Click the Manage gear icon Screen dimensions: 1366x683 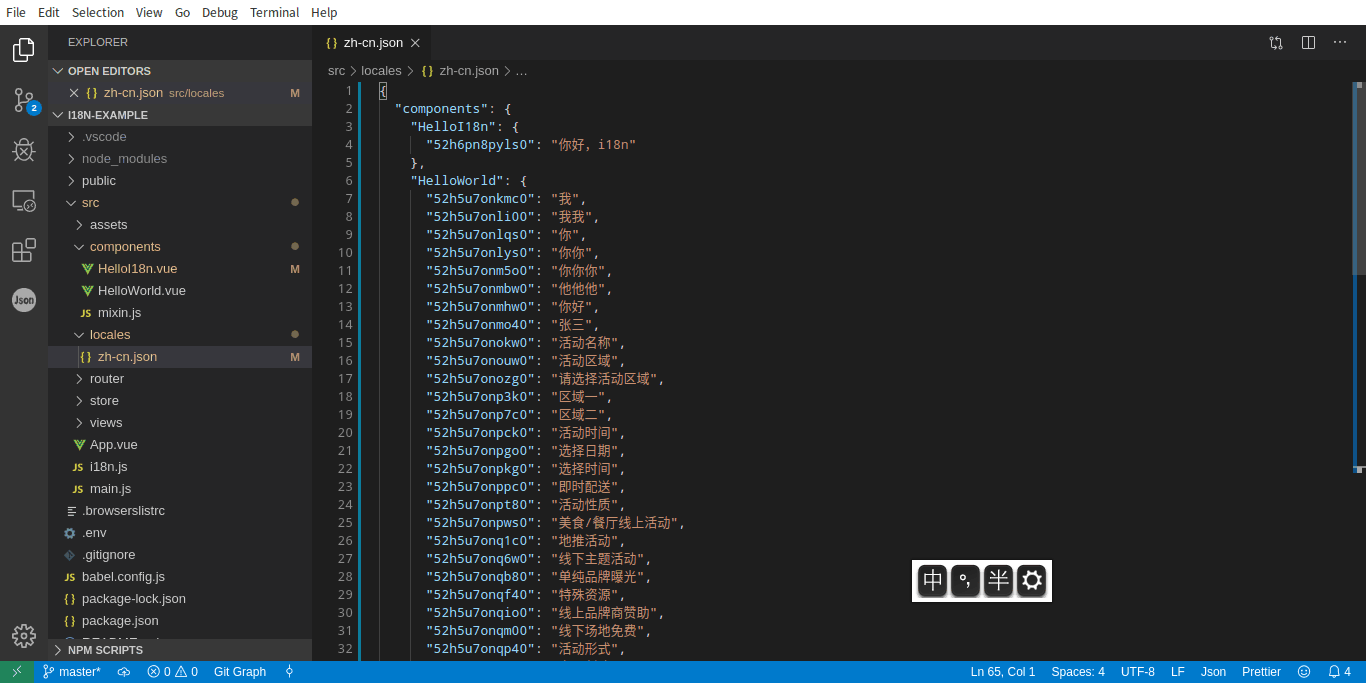[x=24, y=636]
